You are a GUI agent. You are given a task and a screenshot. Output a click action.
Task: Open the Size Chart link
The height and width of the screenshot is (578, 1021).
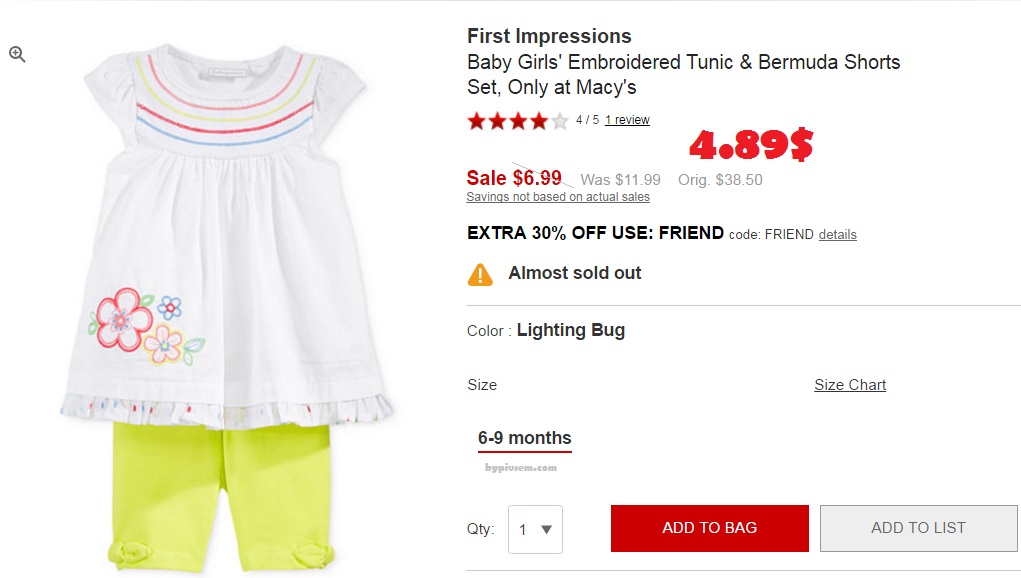[x=849, y=385]
